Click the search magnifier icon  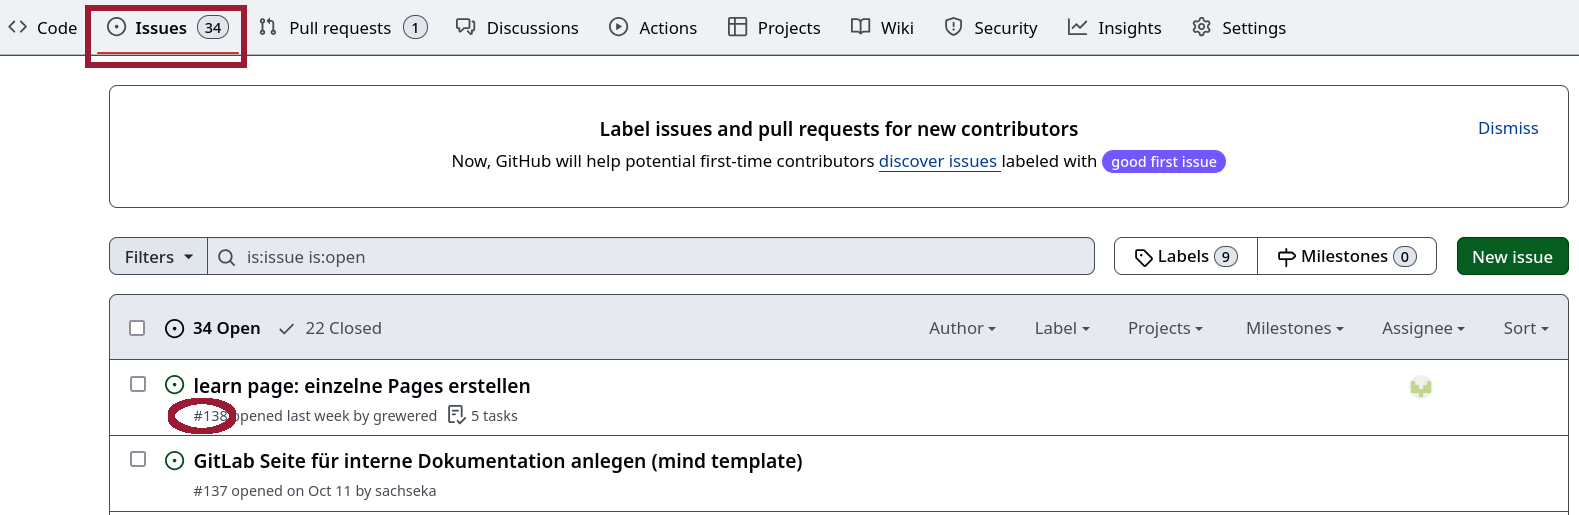pos(227,257)
